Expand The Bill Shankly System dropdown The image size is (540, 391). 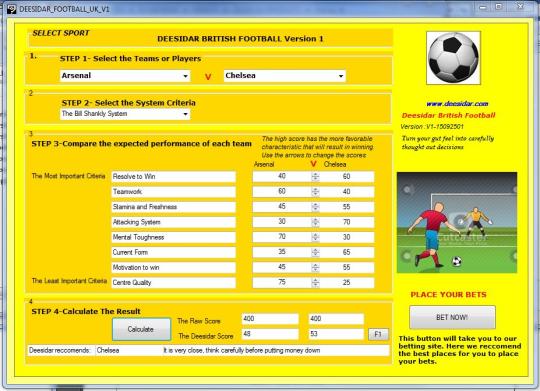[125, 114]
